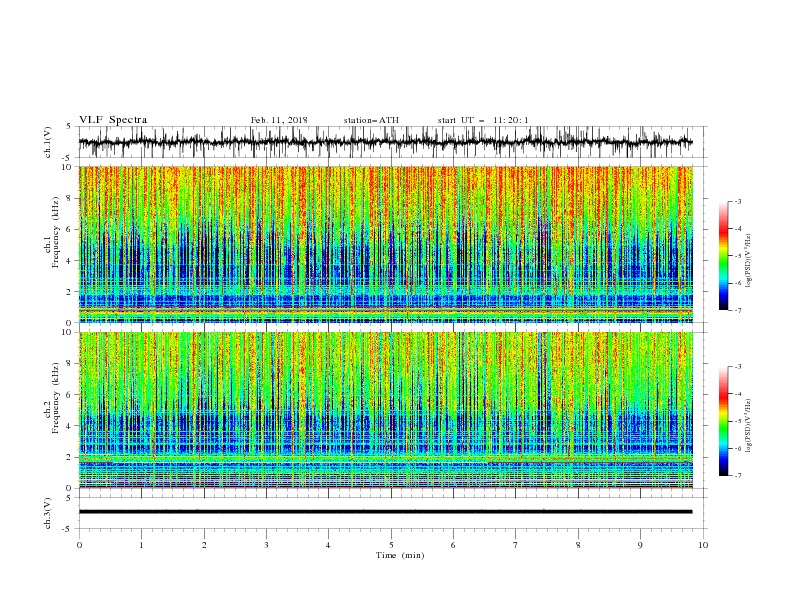The height and width of the screenshot is (612, 792).
Task: Click time axis tick label "2"
Action: (x=204, y=545)
